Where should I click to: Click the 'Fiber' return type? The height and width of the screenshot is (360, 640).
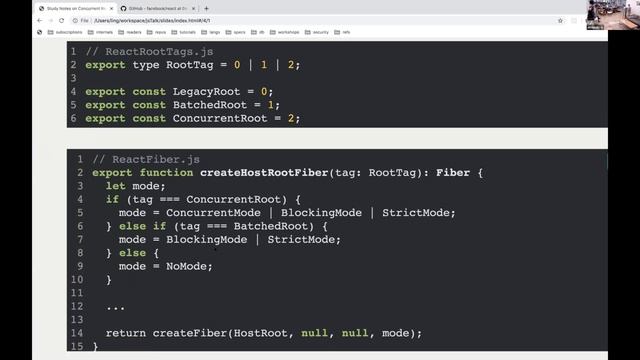(453, 173)
